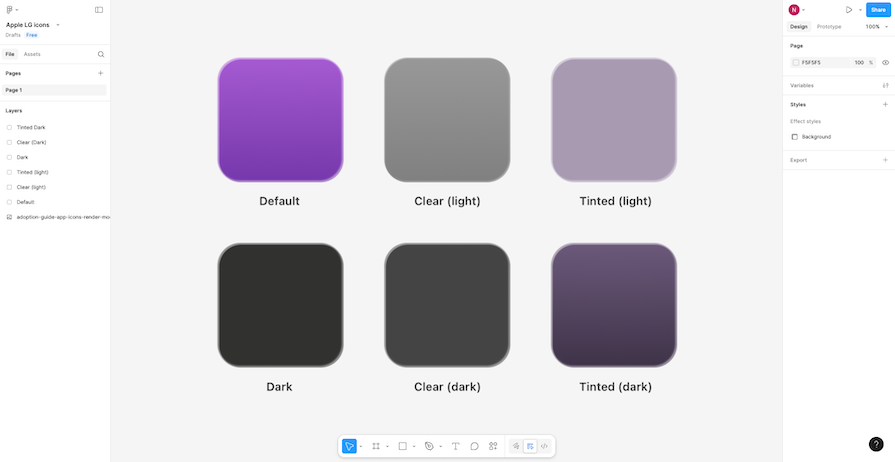Viewport: 895px width, 462px height.
Task: Select the Text tool
Action: [455, 446]
